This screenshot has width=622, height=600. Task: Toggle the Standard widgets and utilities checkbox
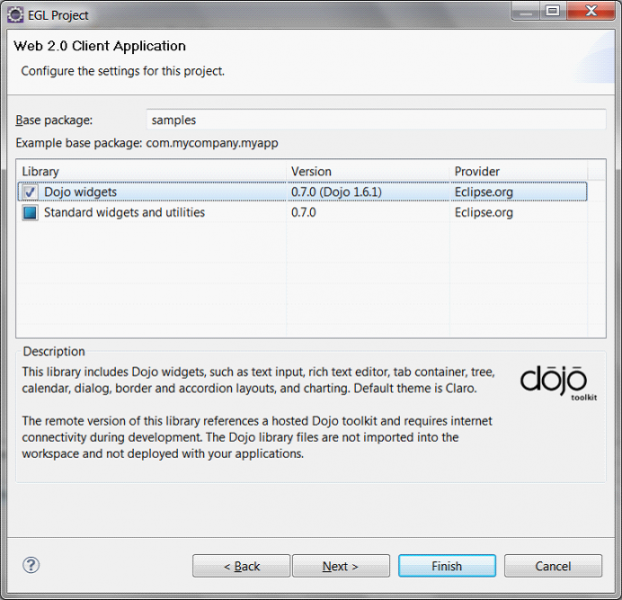[30, 213]
